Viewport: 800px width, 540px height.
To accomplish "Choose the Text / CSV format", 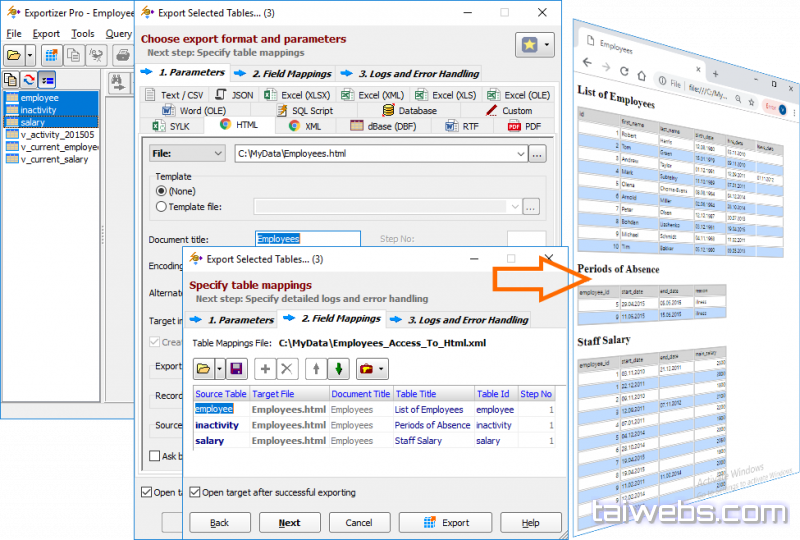I will [174, 95].
